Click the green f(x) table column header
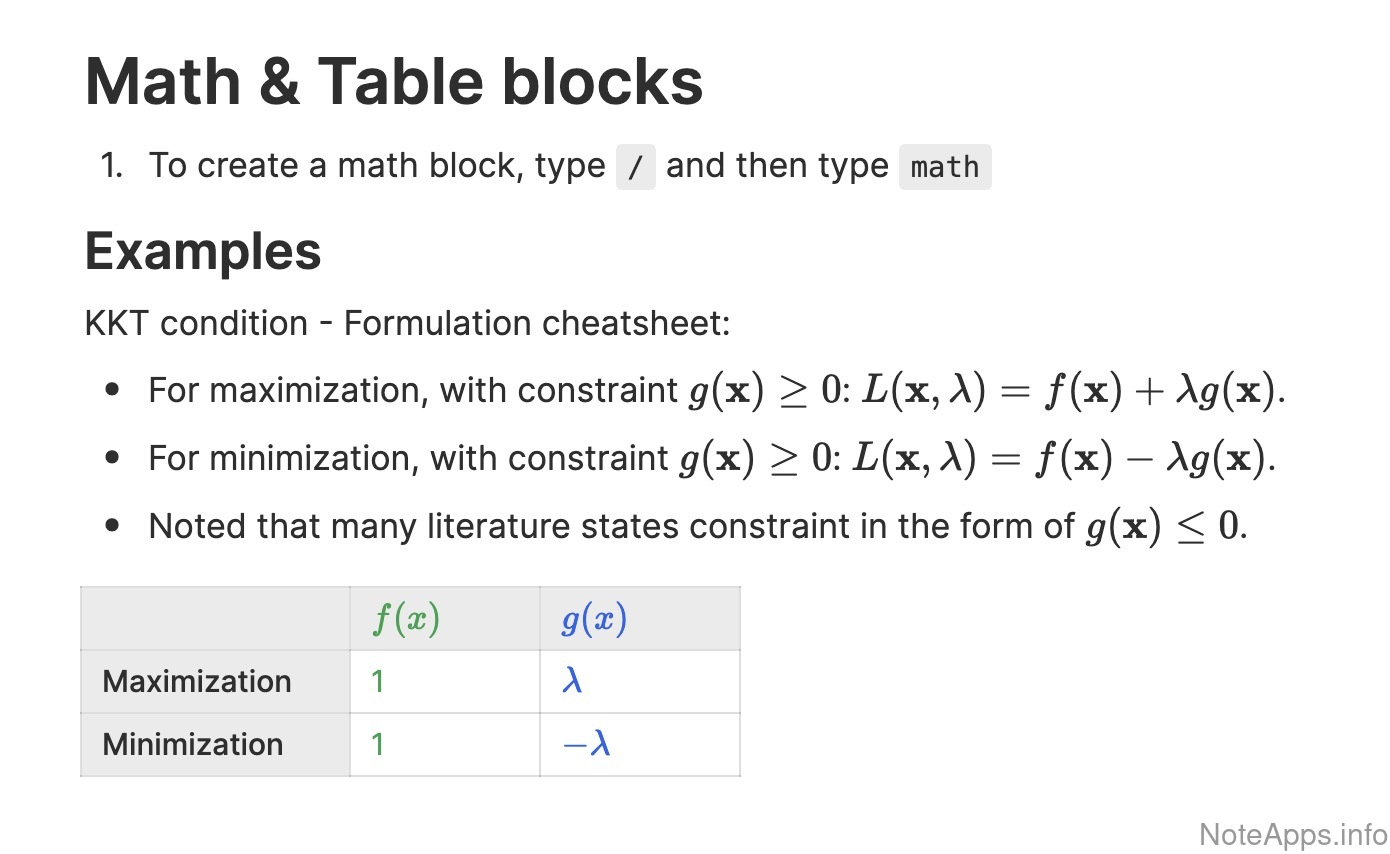This screenshot has height=854, width=1390. pyautogui.click(x=406, y=620)
